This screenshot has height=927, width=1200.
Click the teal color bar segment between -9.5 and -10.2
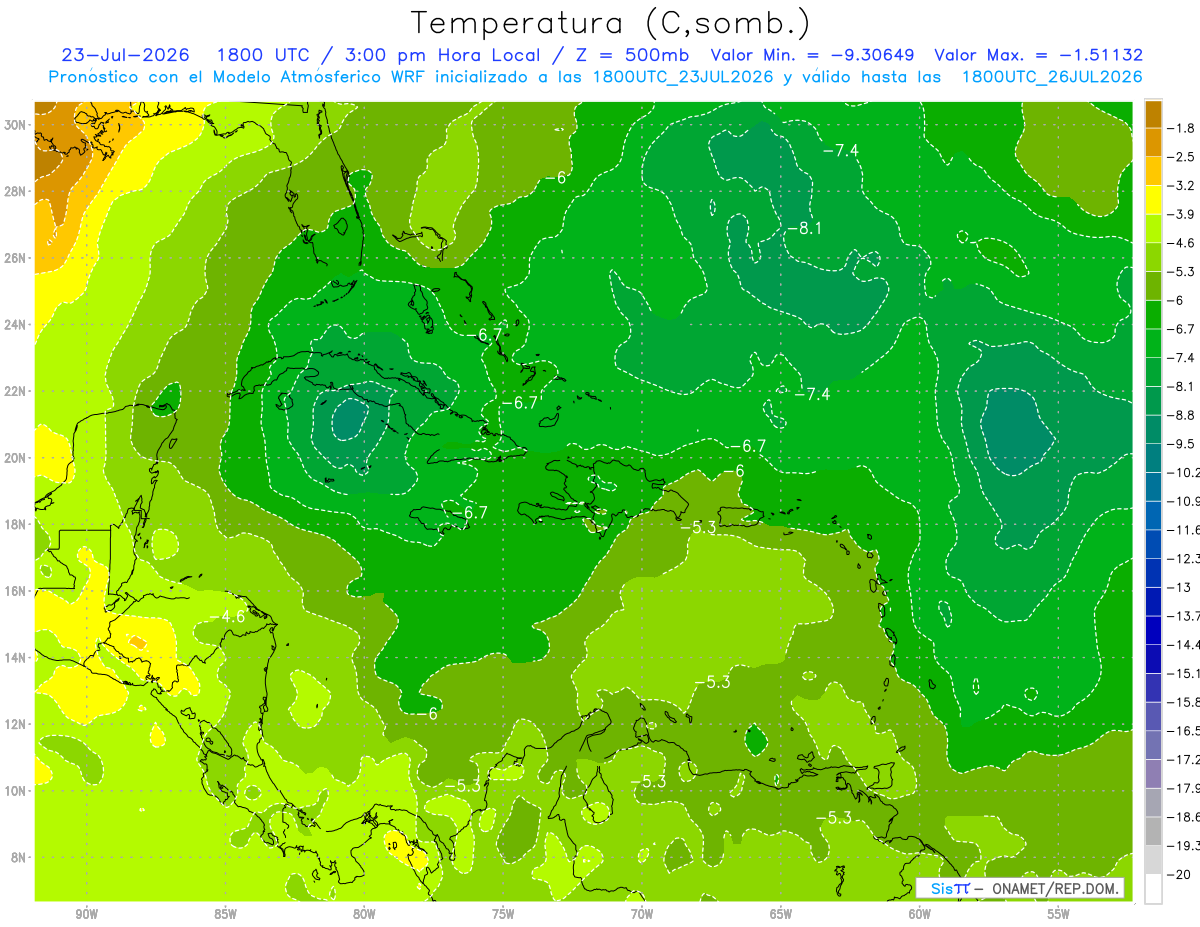pos(1154,458)
